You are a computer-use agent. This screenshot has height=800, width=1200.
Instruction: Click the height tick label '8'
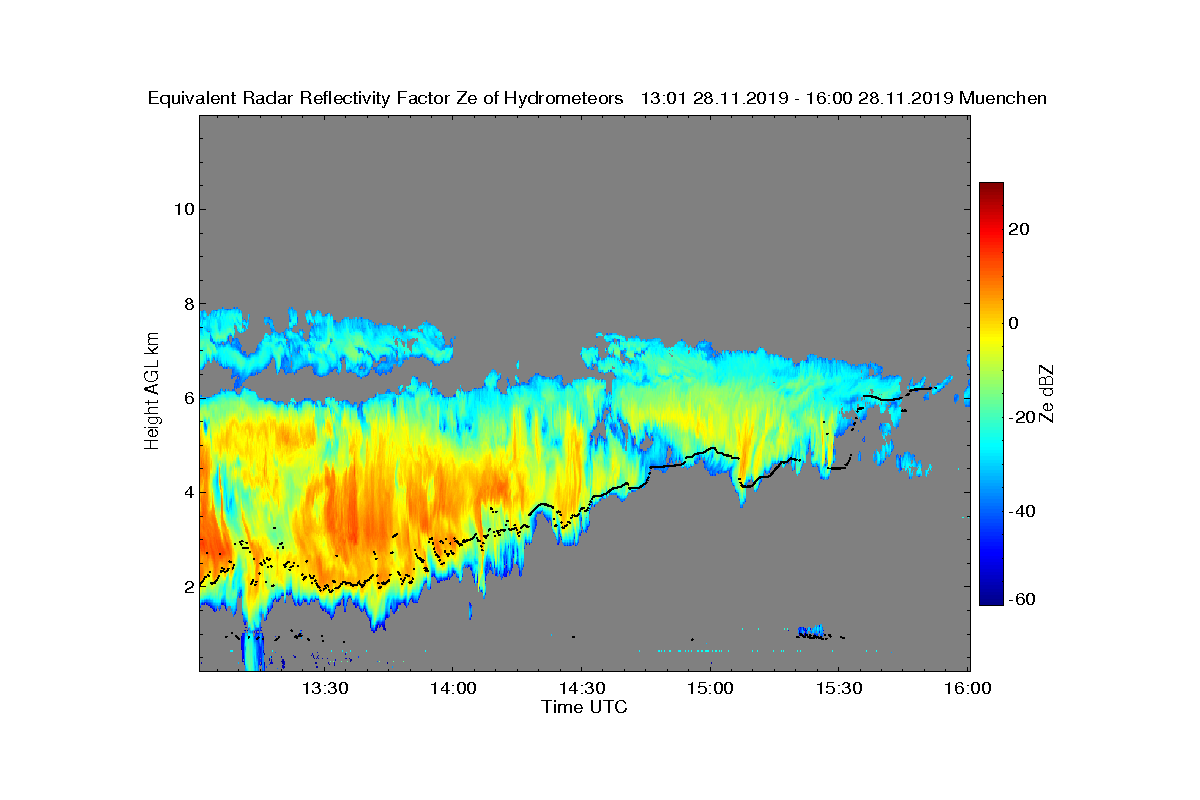coord(187,303)
